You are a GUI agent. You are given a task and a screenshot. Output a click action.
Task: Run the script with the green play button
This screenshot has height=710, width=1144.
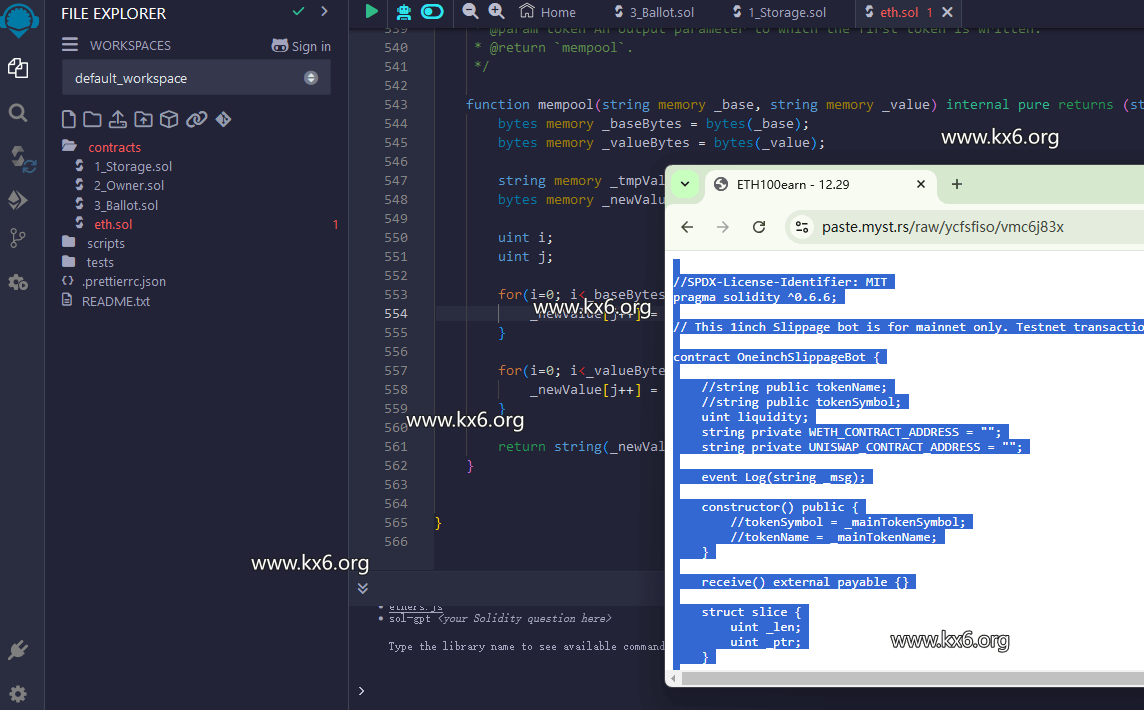pyautogui.click(x=369, y=12)
